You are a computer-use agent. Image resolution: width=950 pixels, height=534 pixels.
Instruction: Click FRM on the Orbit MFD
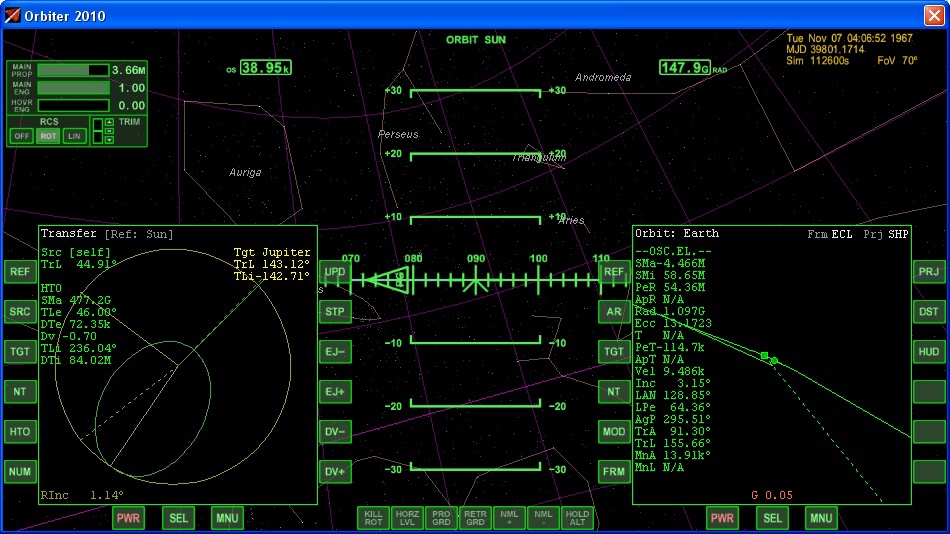coord(614,472)
